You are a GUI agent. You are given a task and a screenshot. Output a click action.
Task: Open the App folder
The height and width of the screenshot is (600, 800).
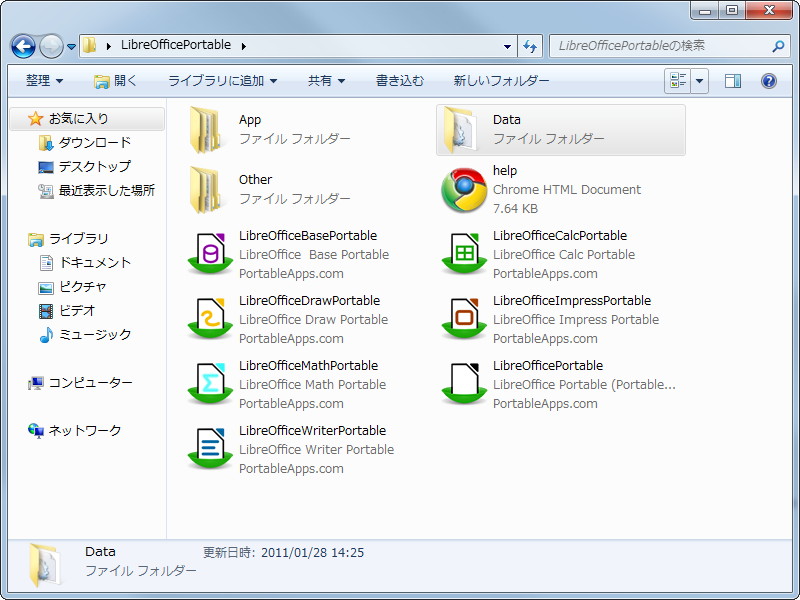coord(210,127)
